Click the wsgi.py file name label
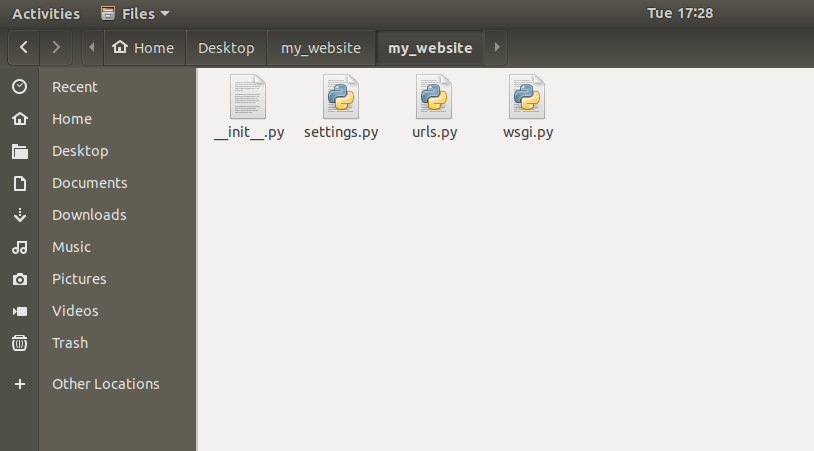This screenshot has width=814, height=451. point(528,132)
